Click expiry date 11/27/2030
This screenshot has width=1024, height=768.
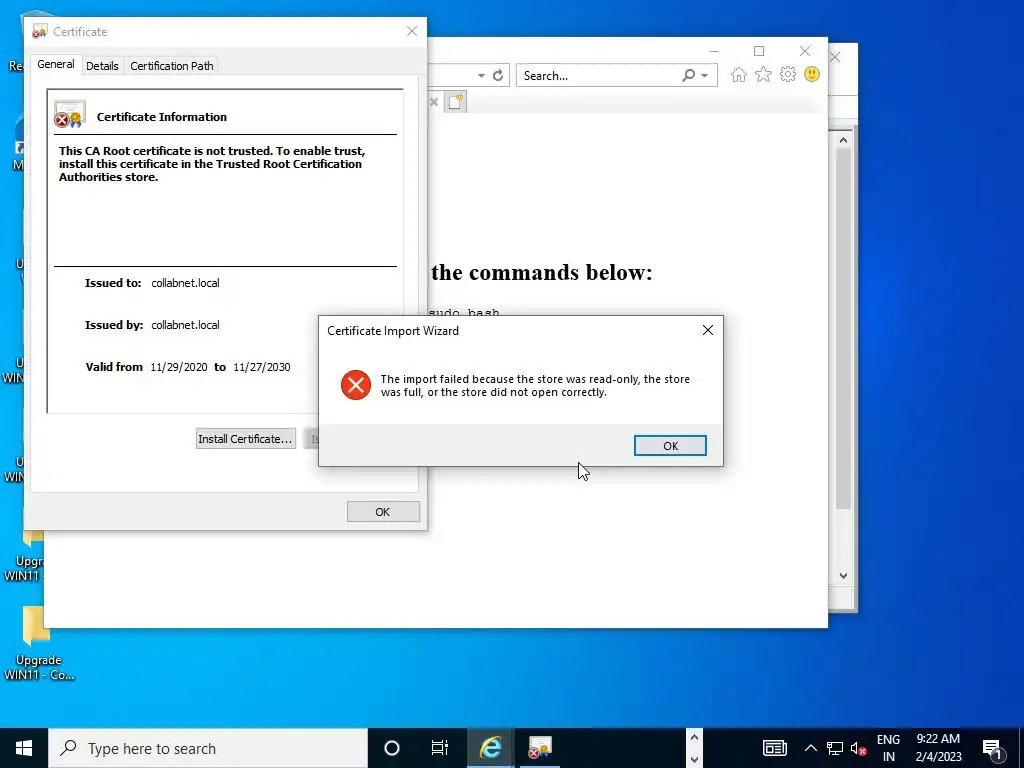coord(262,367)
